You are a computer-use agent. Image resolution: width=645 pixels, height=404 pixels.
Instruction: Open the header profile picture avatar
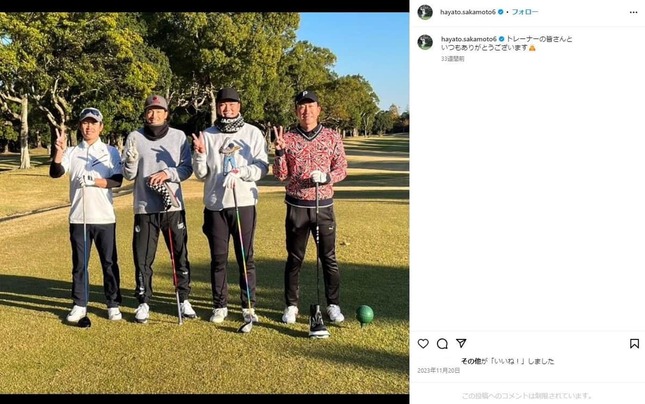pos(425,12)
